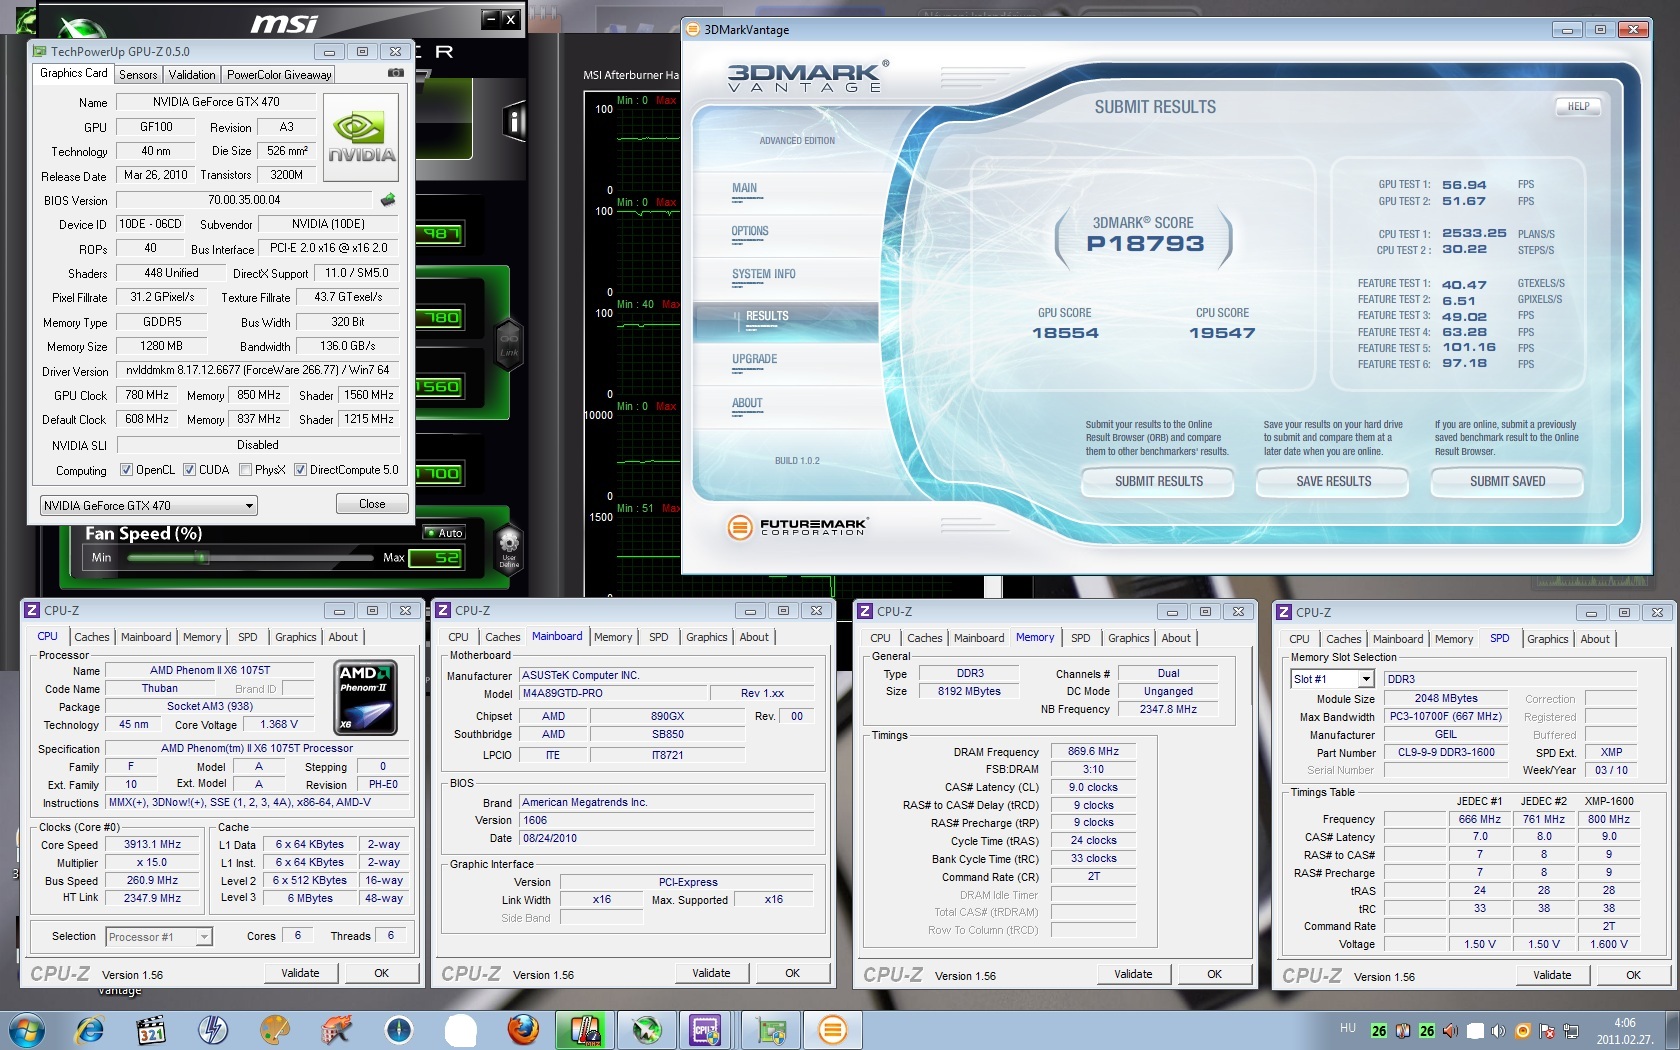Click the NVIDIA logo in GPU-Z

pos(362,137)
